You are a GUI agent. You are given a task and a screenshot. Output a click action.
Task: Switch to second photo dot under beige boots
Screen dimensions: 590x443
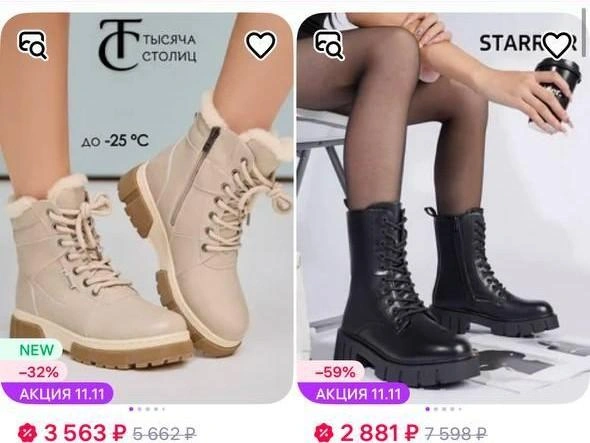140,409
